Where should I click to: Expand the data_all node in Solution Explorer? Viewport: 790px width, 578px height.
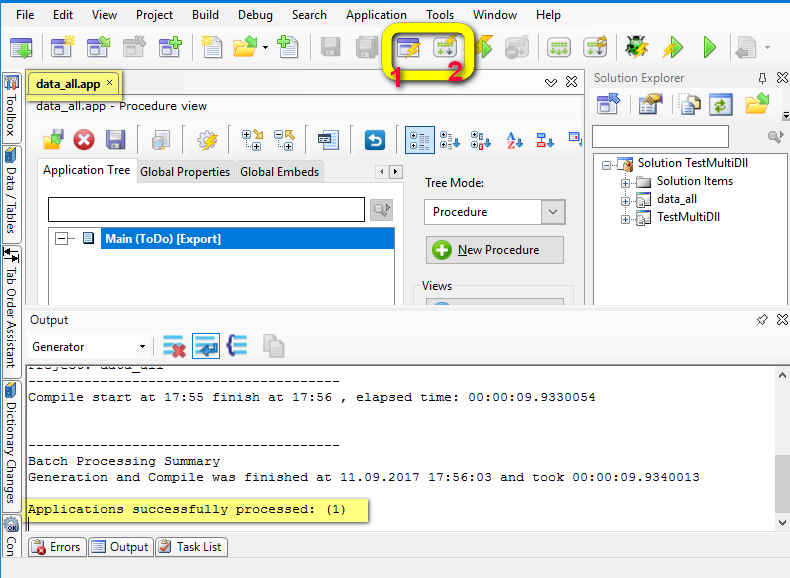point(626,199)
